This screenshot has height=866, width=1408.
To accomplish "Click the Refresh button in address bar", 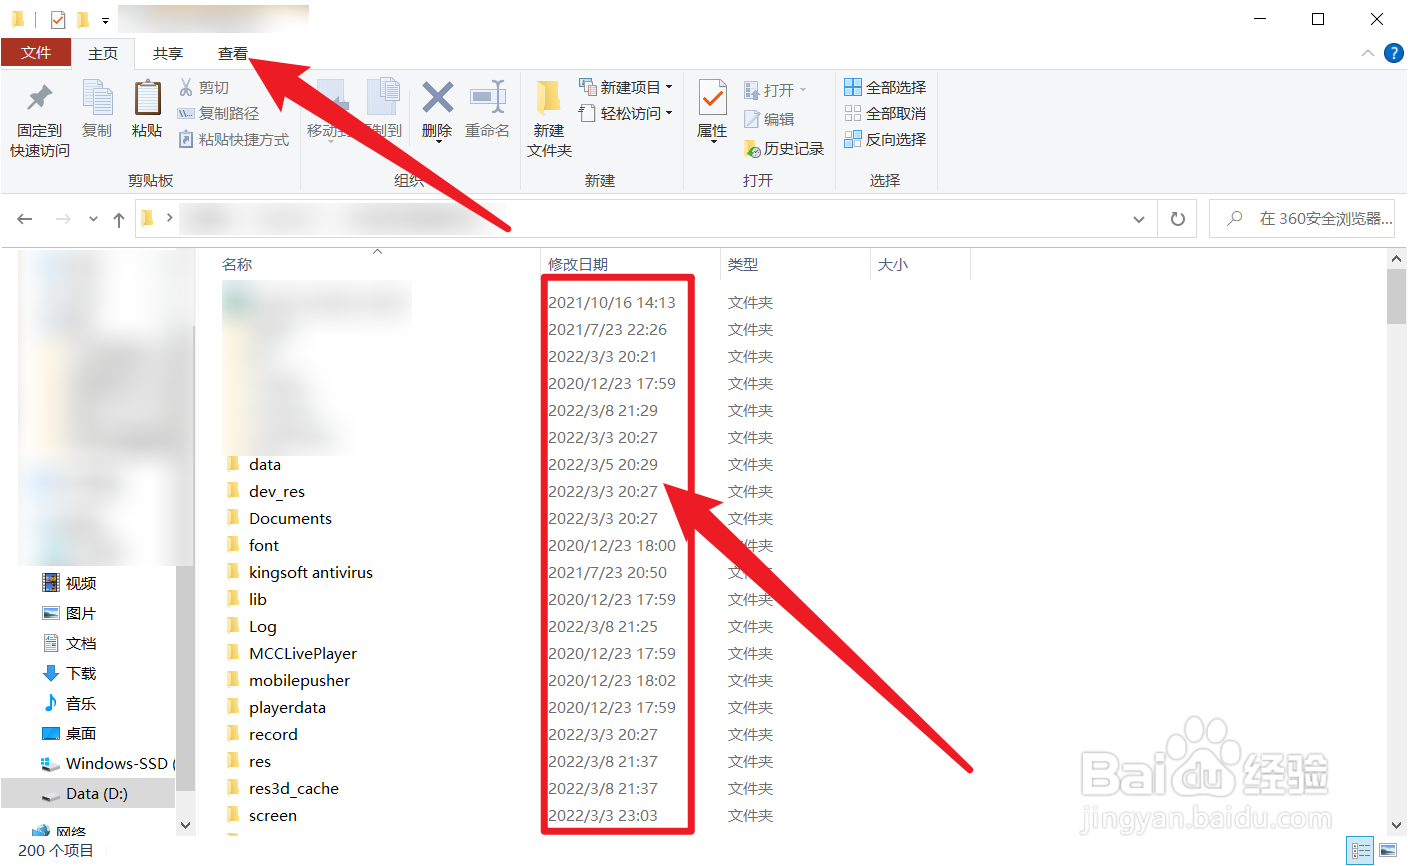I will click(x=1178, y=219).
